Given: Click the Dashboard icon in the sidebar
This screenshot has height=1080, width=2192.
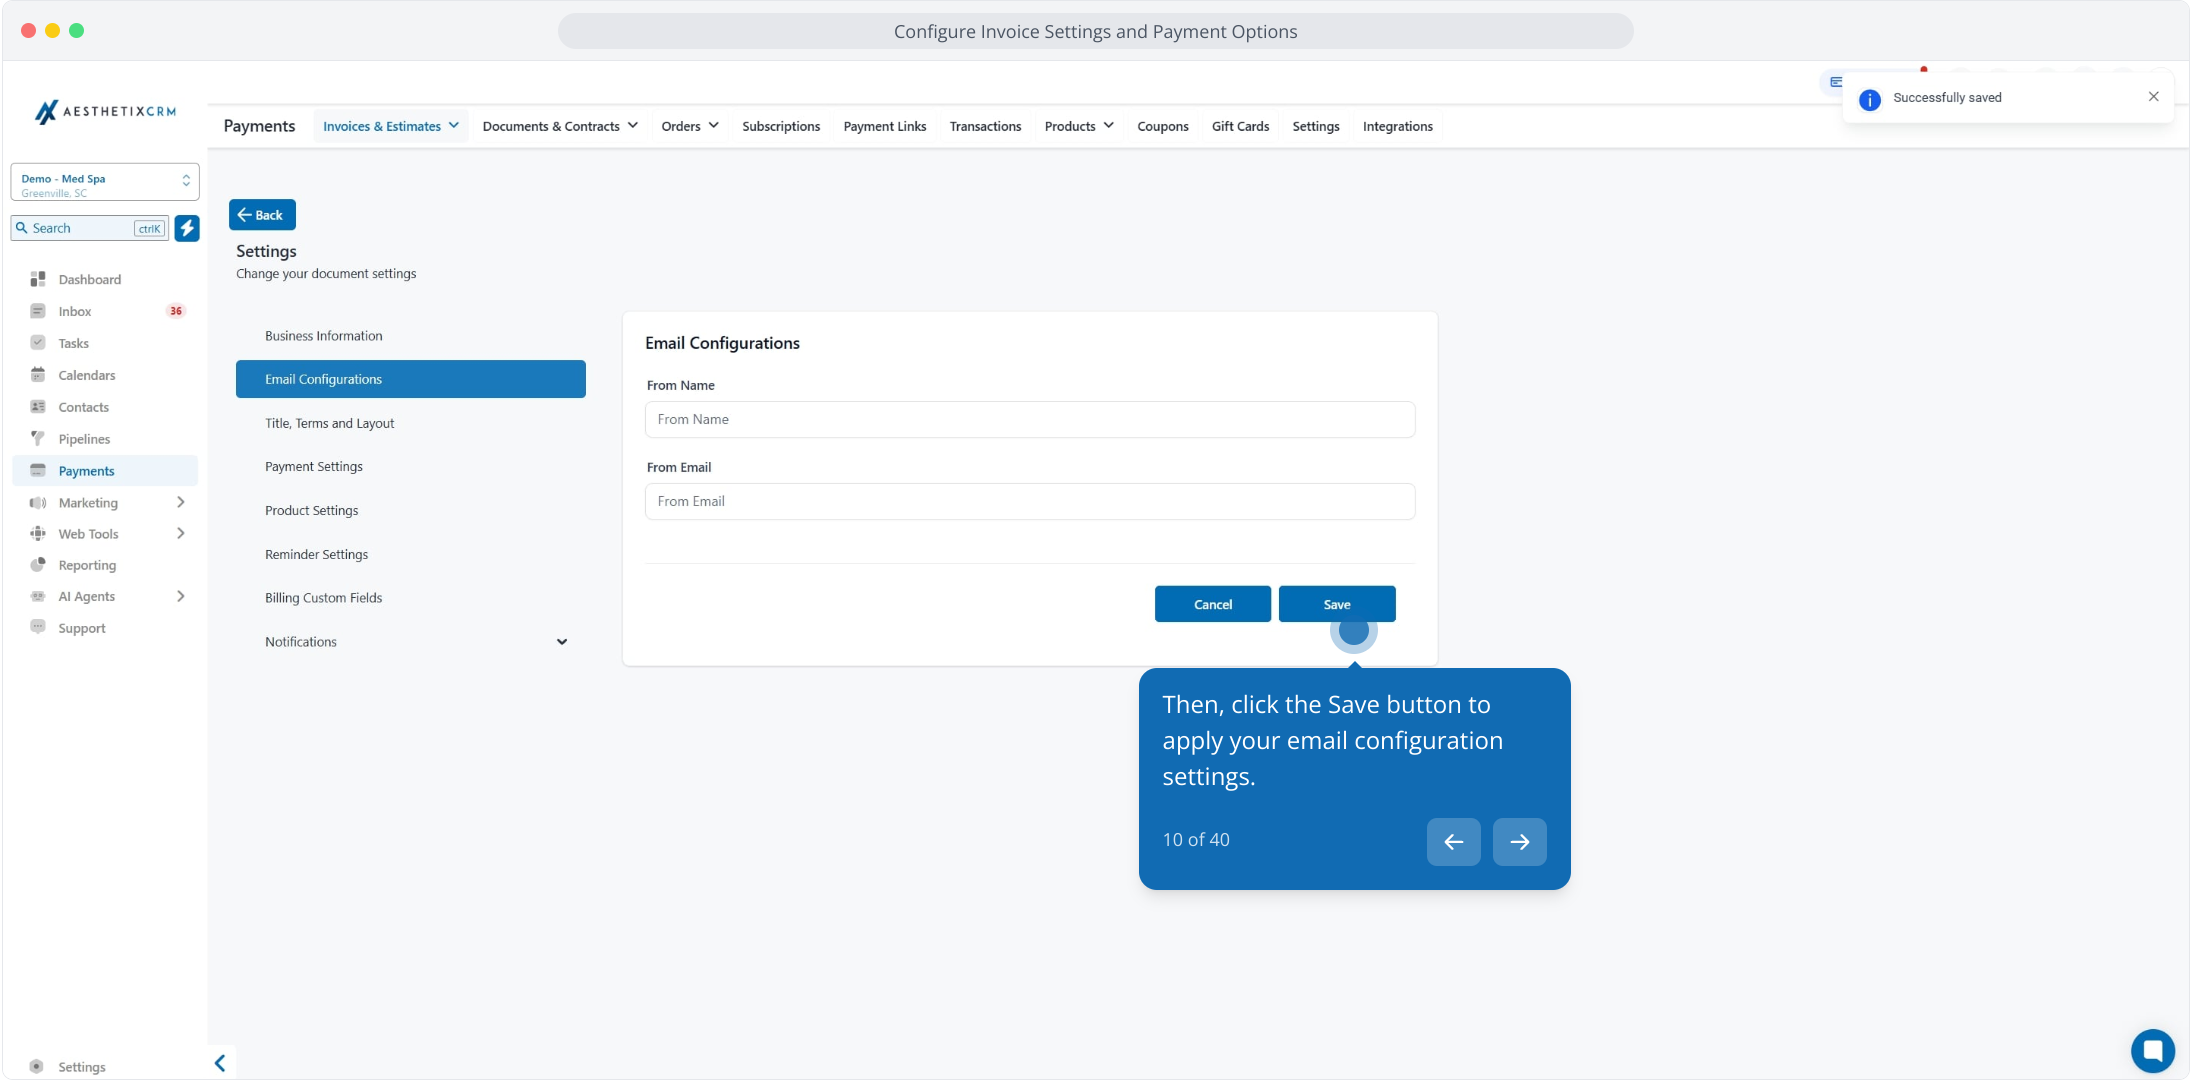Looking at the screenshot, I should click(x=38, y=279).
